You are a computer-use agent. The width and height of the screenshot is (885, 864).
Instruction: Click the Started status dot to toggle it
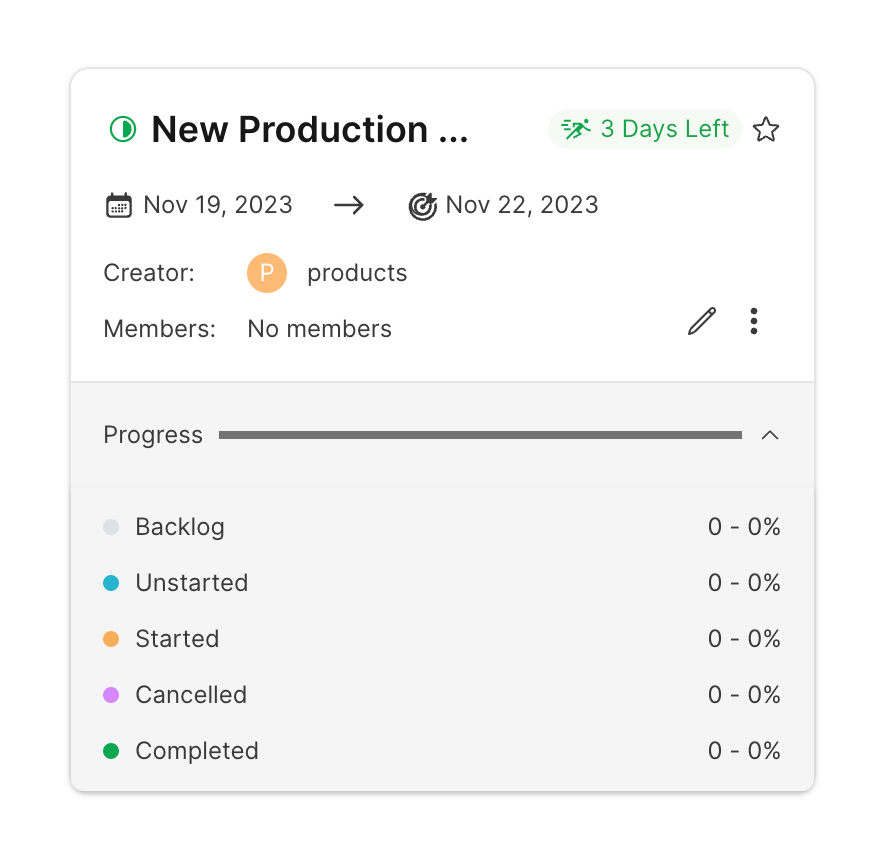point(112,638)
